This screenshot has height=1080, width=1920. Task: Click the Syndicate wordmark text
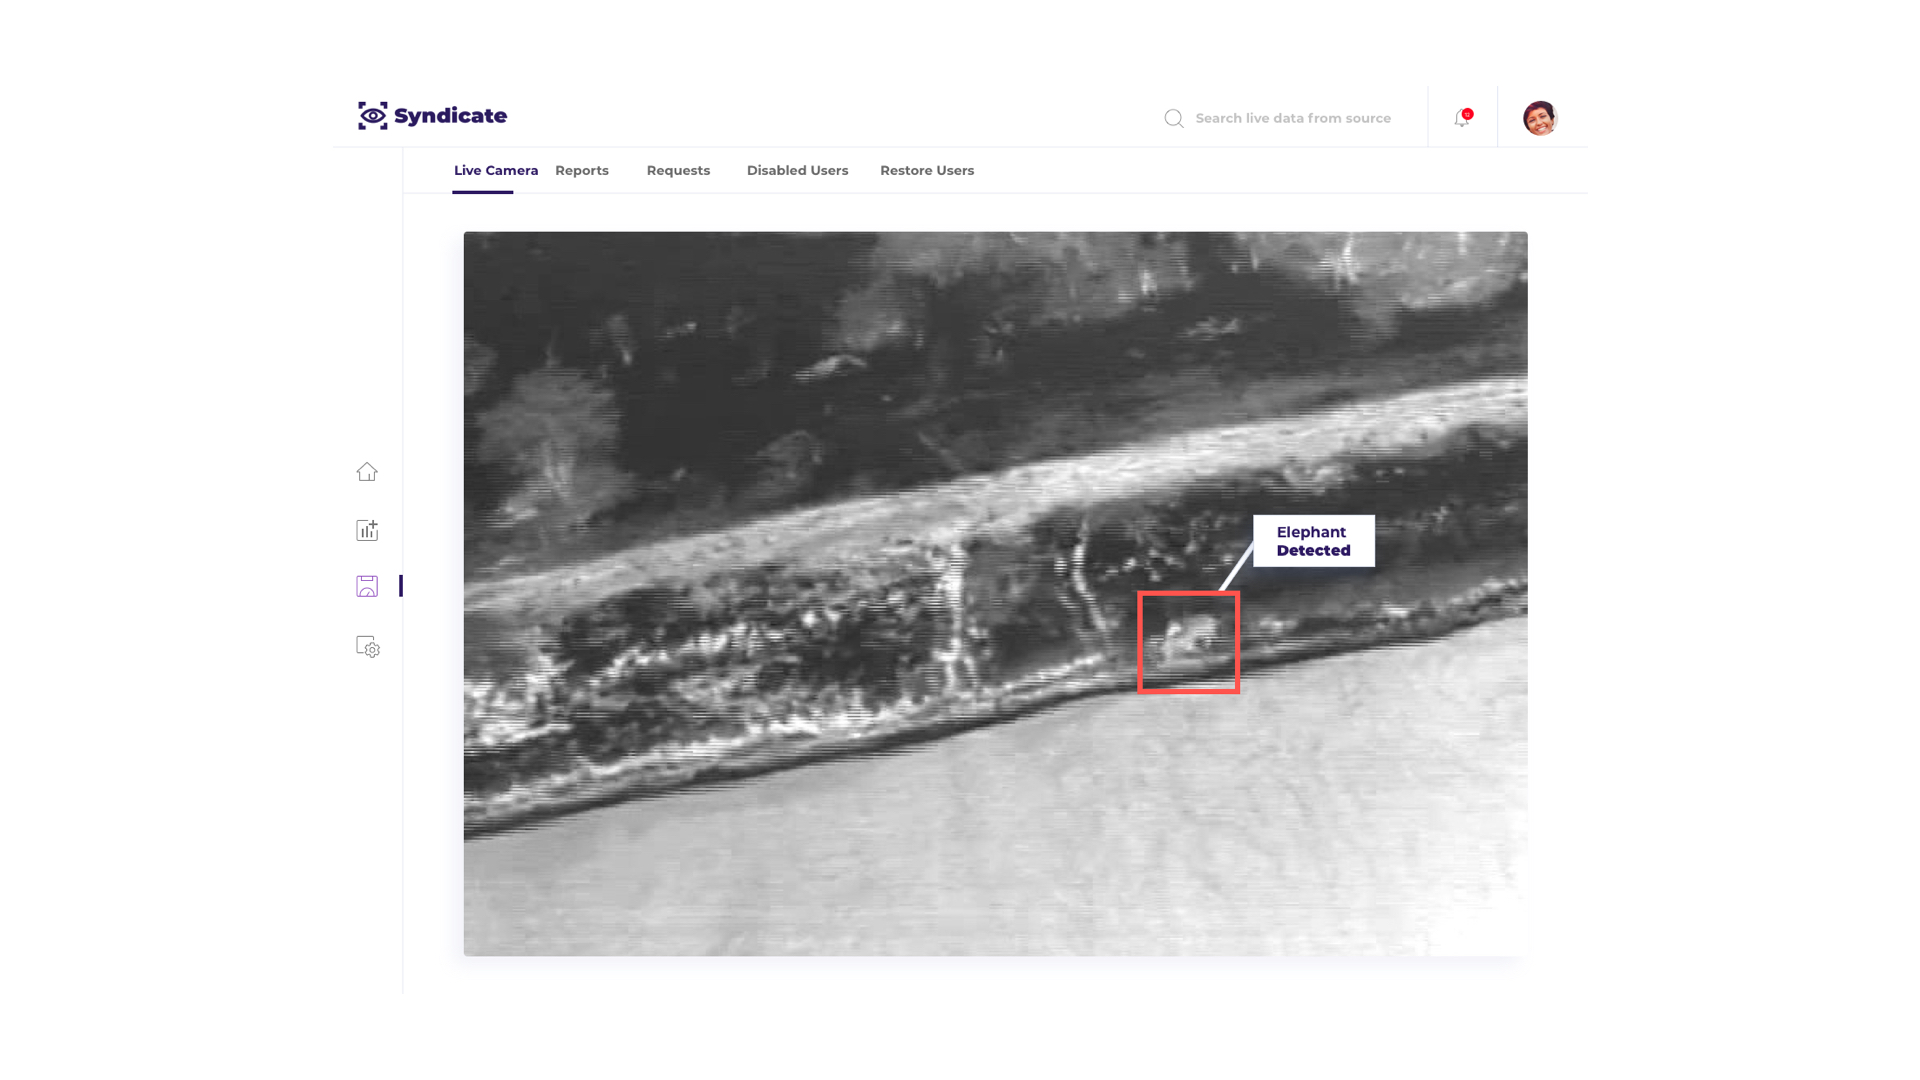(450, 116)
